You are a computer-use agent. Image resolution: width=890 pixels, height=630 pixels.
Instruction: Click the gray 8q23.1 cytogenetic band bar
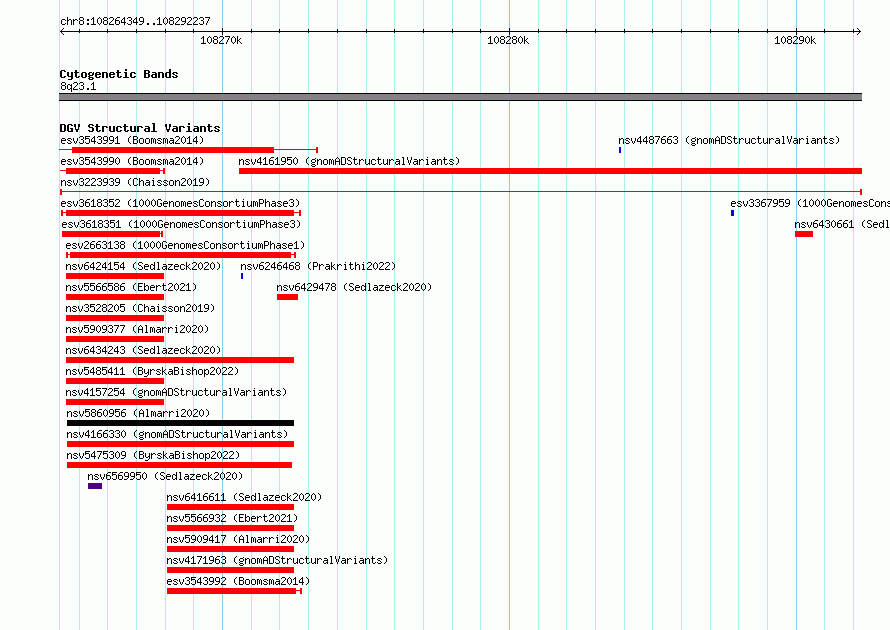click(461, 97)
